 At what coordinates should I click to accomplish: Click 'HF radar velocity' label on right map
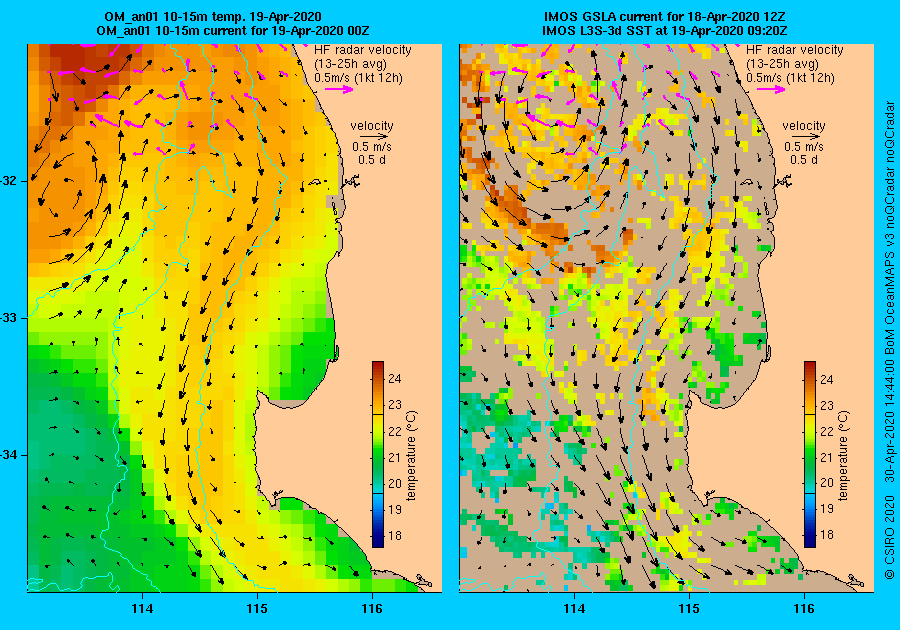coord(794,50)
